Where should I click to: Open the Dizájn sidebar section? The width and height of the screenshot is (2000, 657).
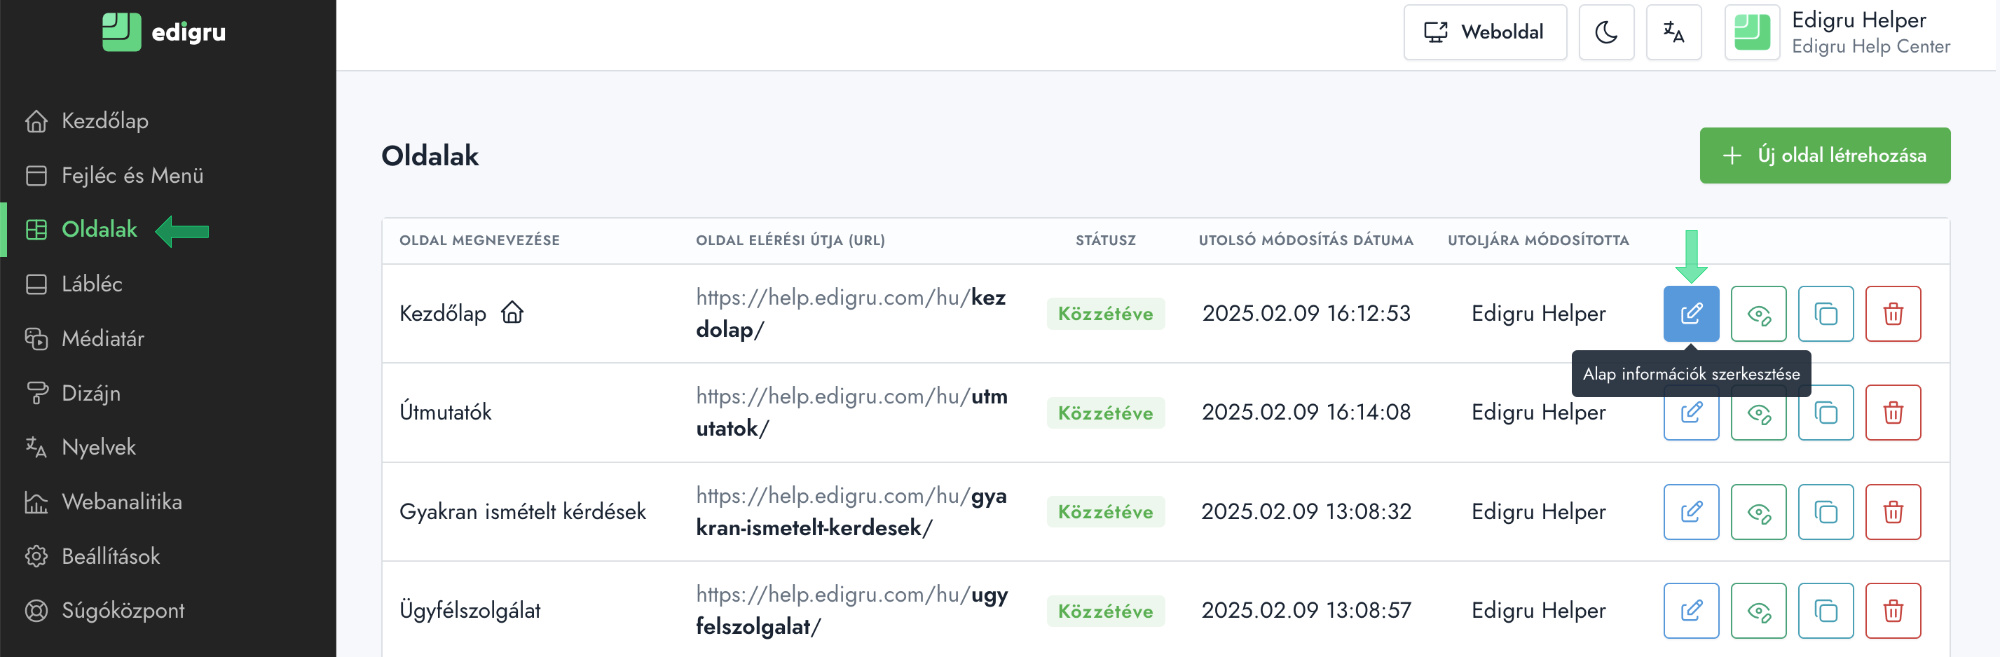click(90, 393)
